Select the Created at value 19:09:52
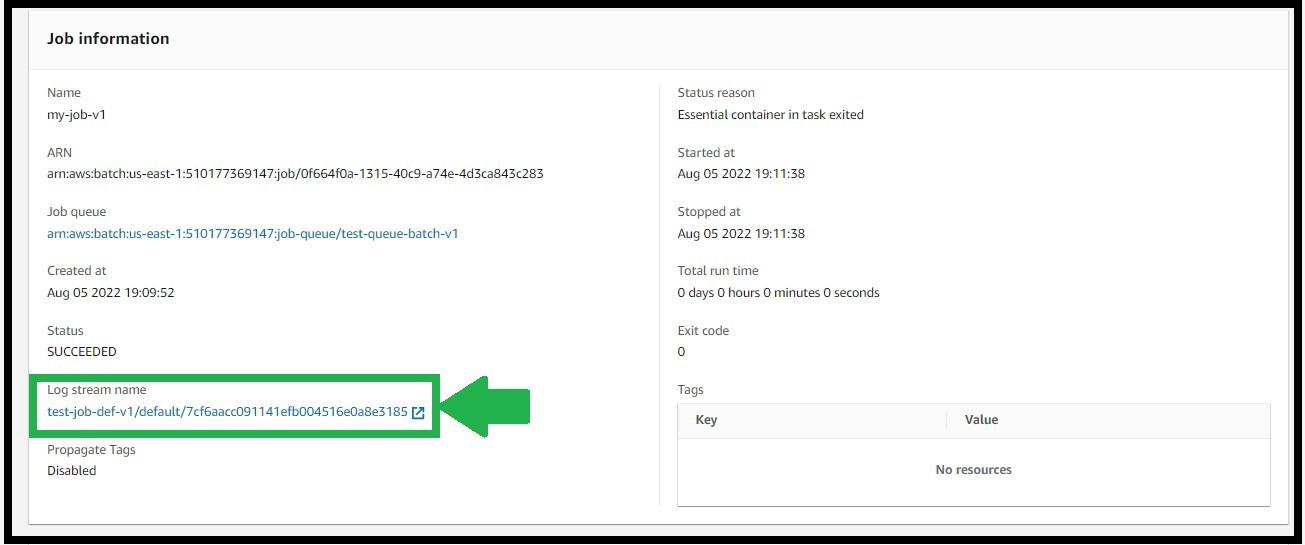 tap(111, 293)
